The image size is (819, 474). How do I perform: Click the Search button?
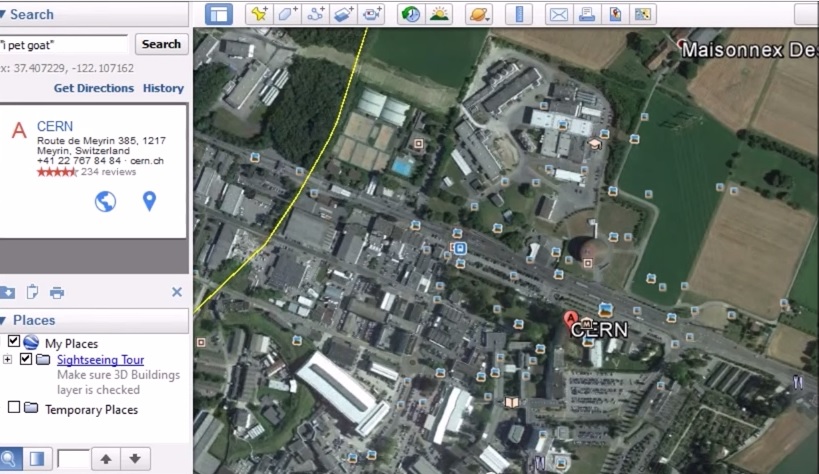161,44
